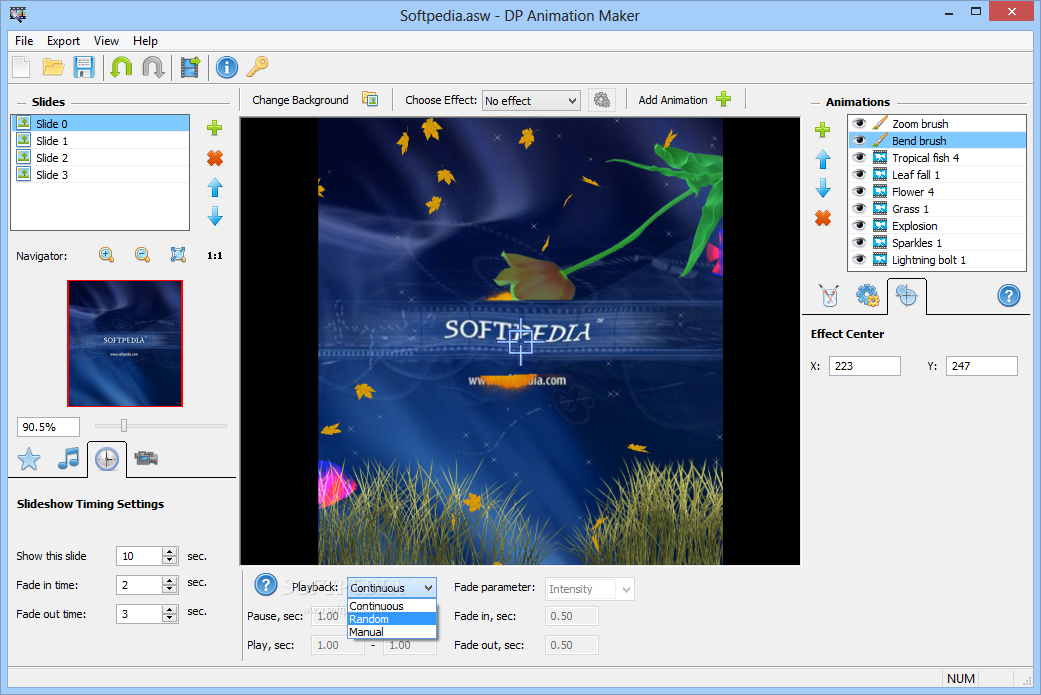
Task: Click the Navigator preview thumbnail
Action: point(125,343)
